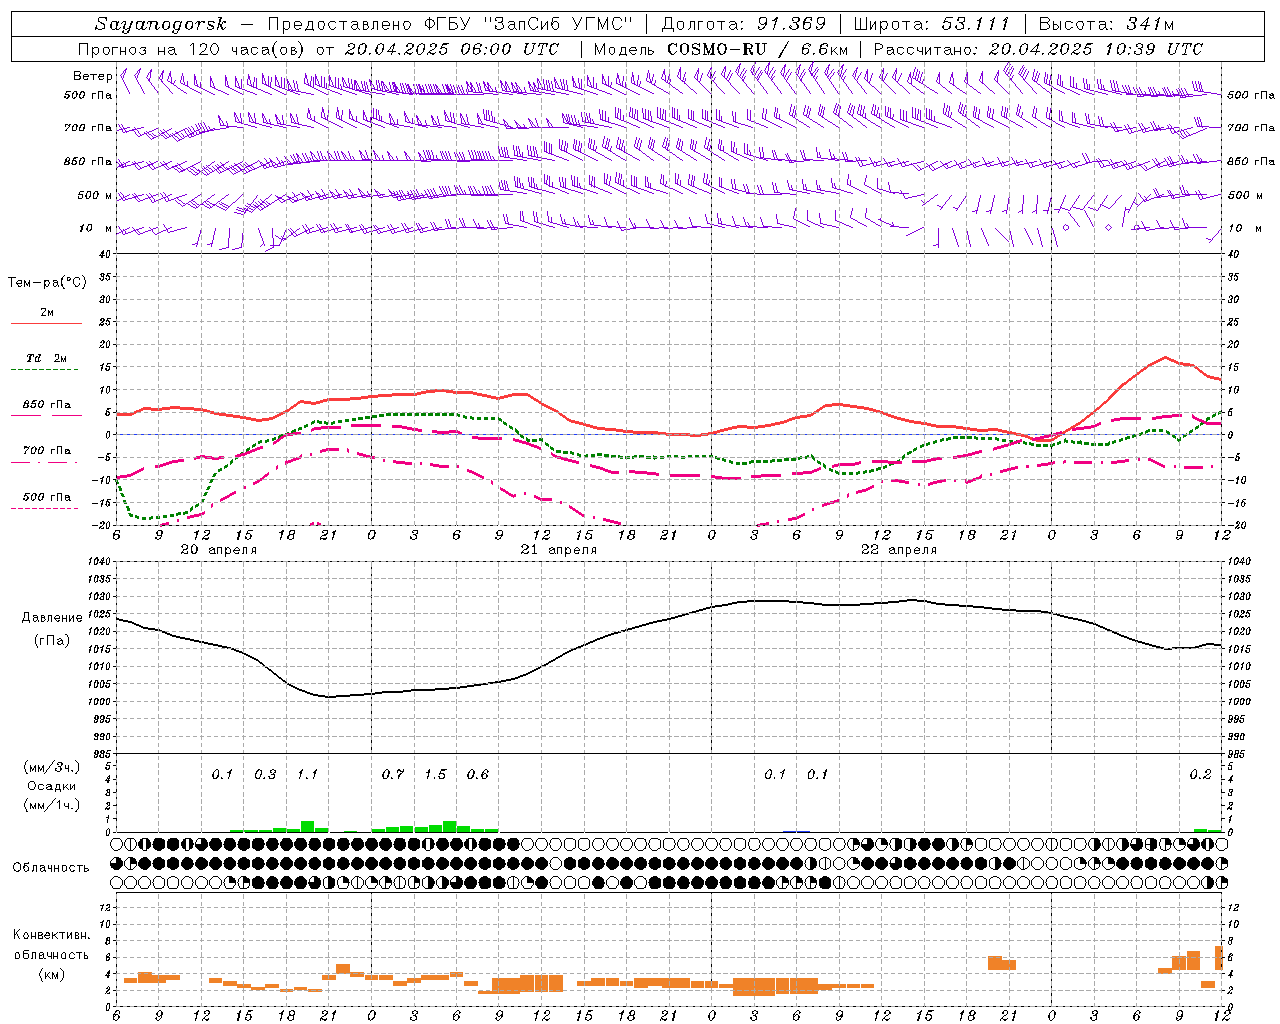Viewport: 1280px width, 1024px height.
Task: Click the Осадки precipitation label
Action: pyautogui.click(x=51, y=786)
